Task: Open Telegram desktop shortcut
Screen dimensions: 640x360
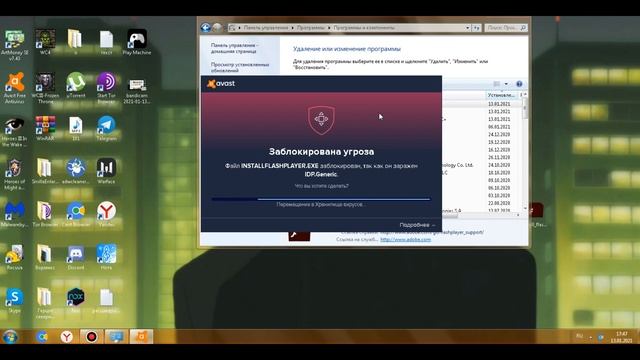Action: 106,128
